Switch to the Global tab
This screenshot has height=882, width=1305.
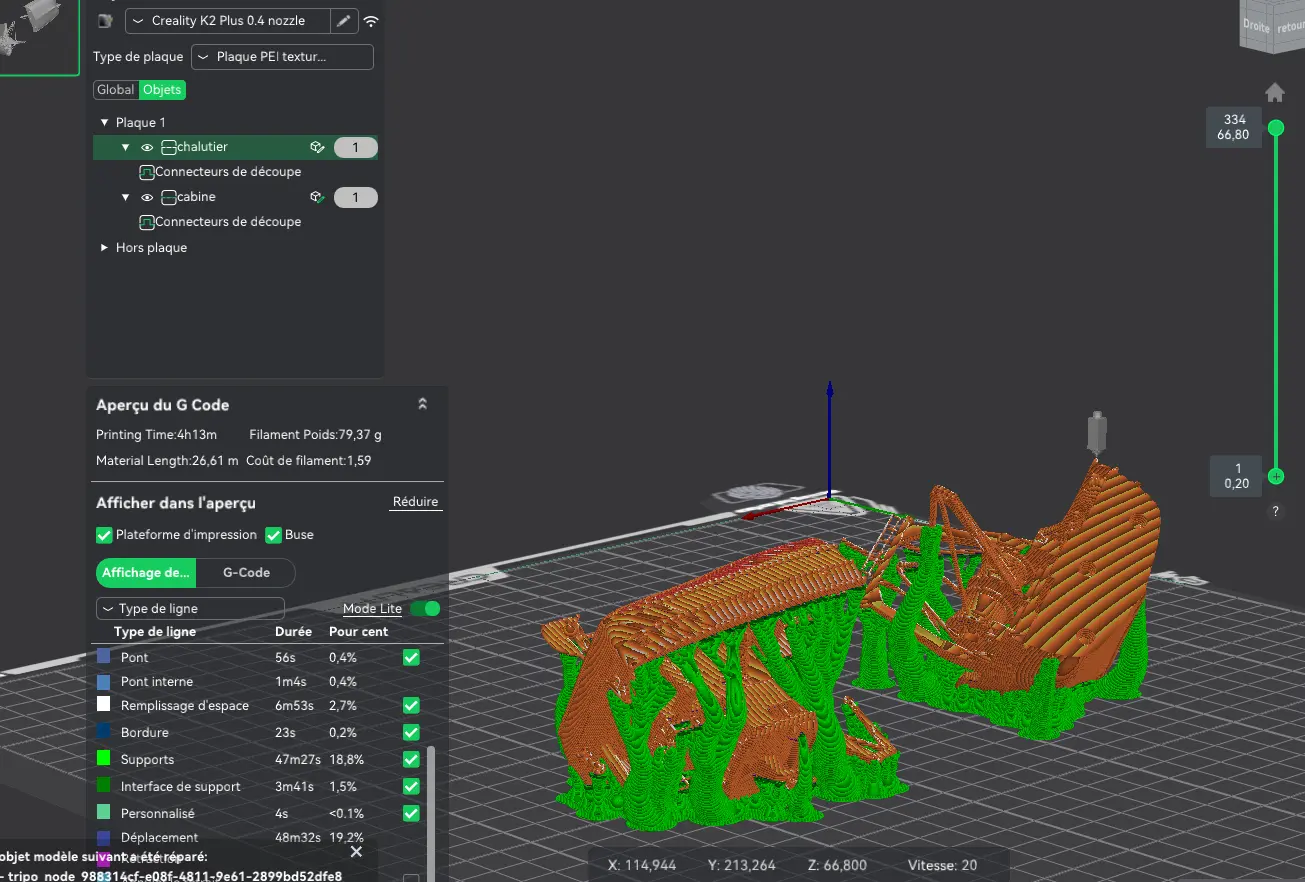click(116, 90)
